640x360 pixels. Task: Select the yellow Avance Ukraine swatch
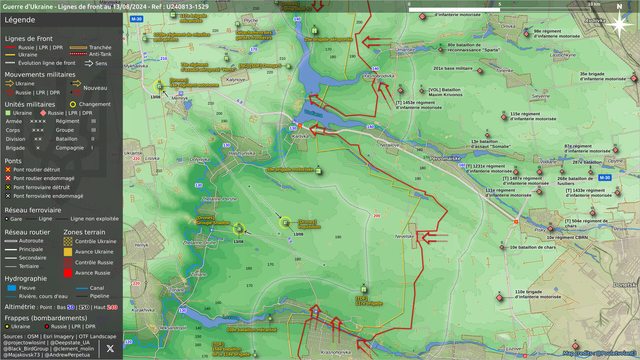click(68, 252)
